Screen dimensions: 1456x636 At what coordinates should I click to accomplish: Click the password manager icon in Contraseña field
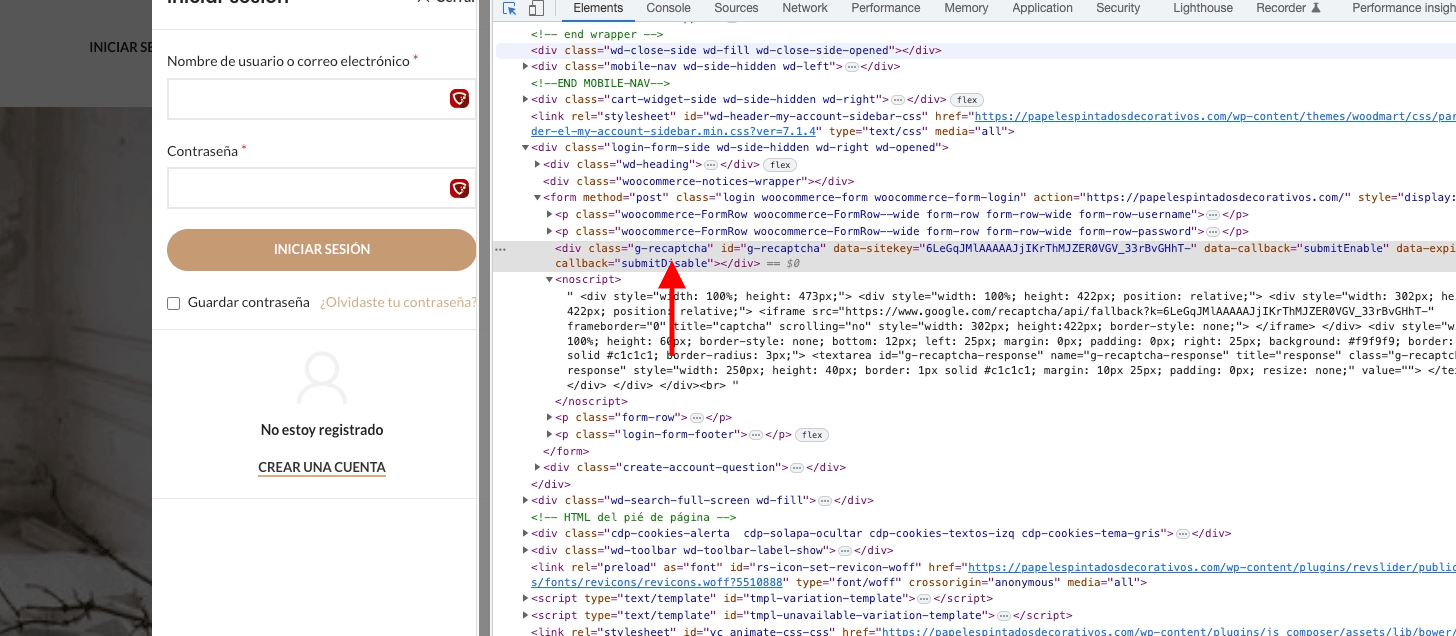[x=459, y=188]
